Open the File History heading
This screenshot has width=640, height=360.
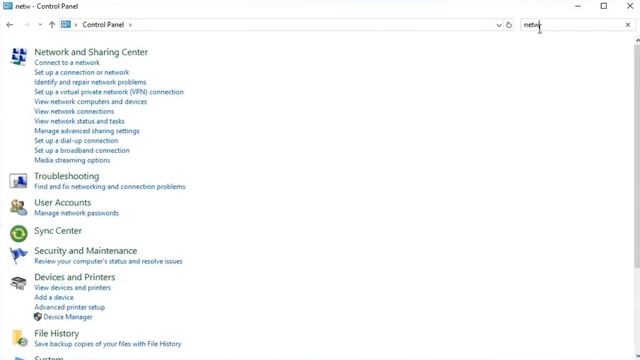coord(57,333)
